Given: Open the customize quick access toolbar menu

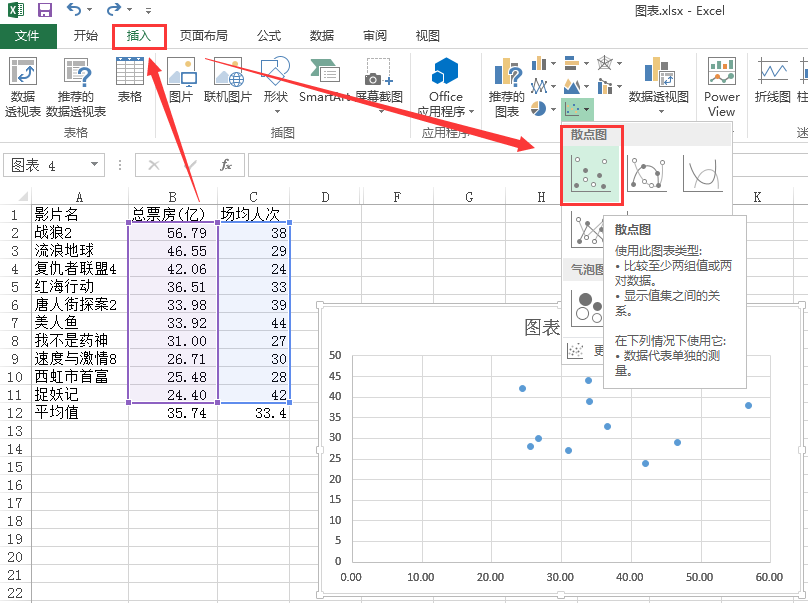Looking at the screenshot, I should (148, 10).
